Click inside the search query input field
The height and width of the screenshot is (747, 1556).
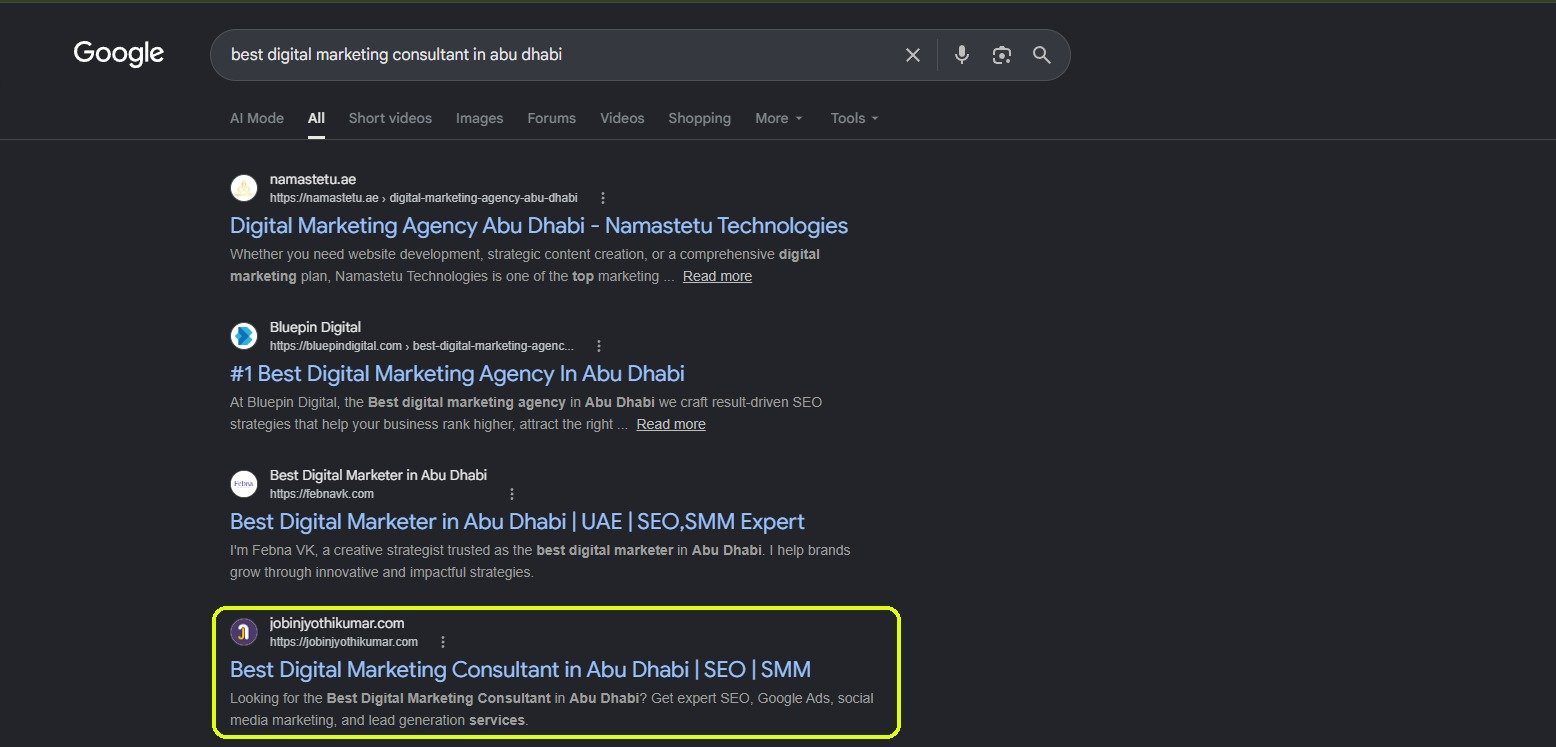click(560, 55)
